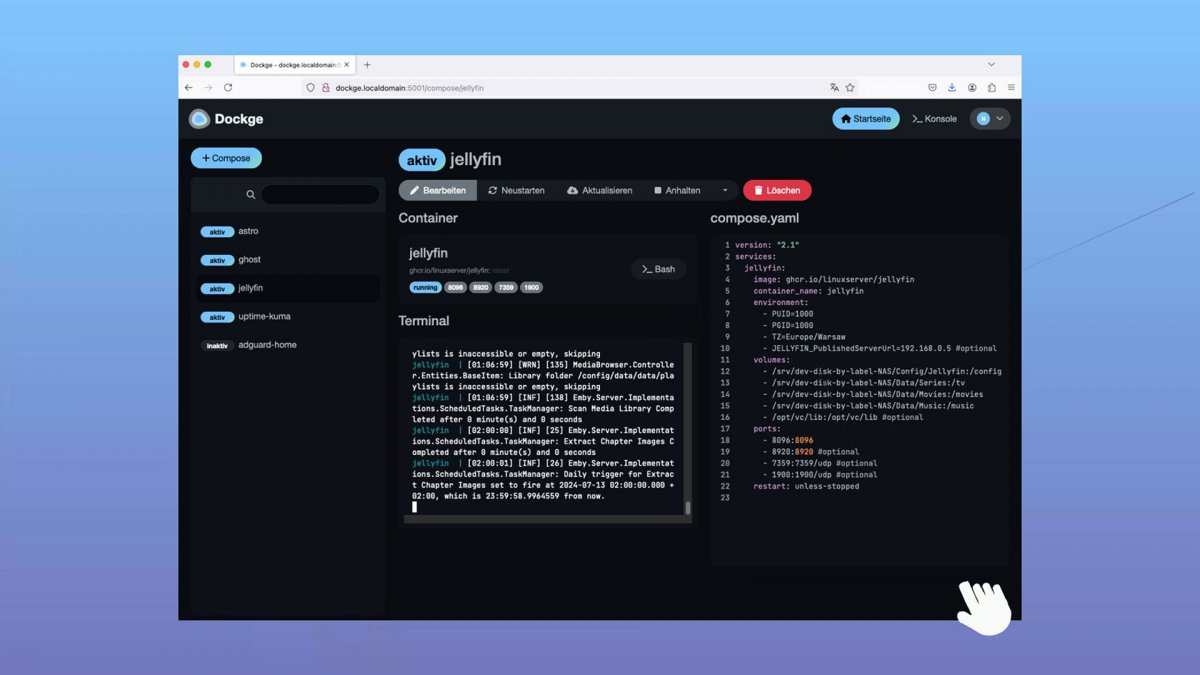The height and width of the screenshot is (675, 1200).
Task: Click the Terminal section heading
Action: tap(424, 321)
